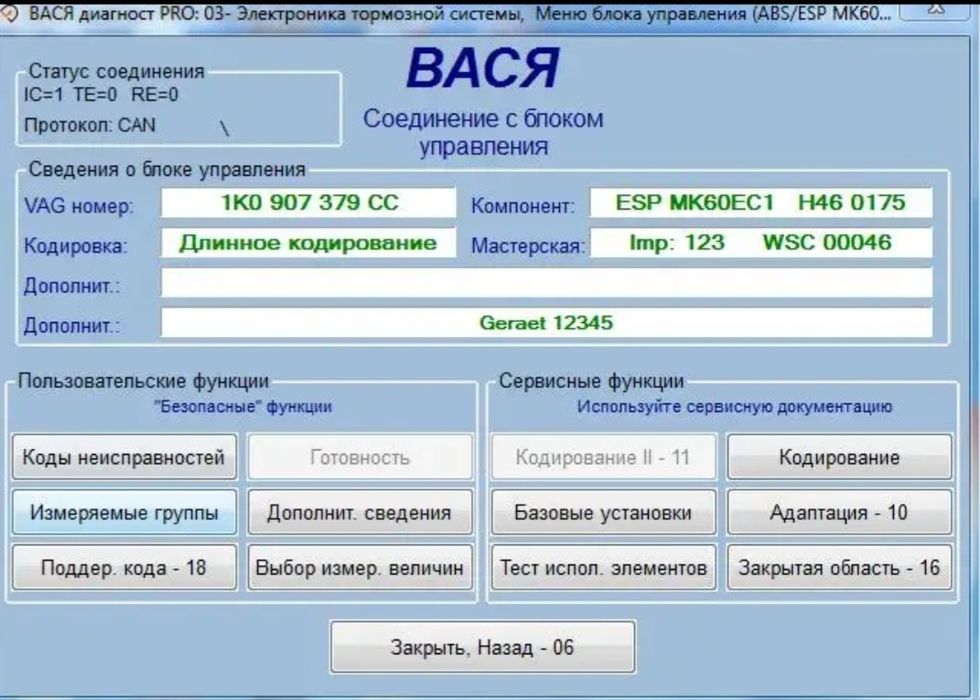Click the Компонент field ESP MK60EC1
The image size is (980, 700).
[x=761, y=202]
